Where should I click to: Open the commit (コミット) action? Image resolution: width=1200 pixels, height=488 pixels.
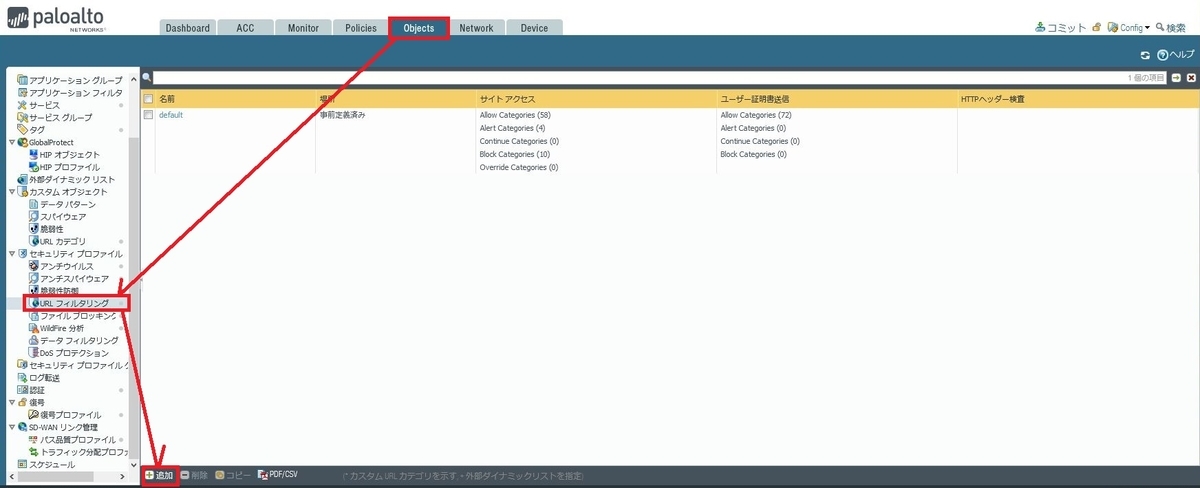click(1061, 28)
